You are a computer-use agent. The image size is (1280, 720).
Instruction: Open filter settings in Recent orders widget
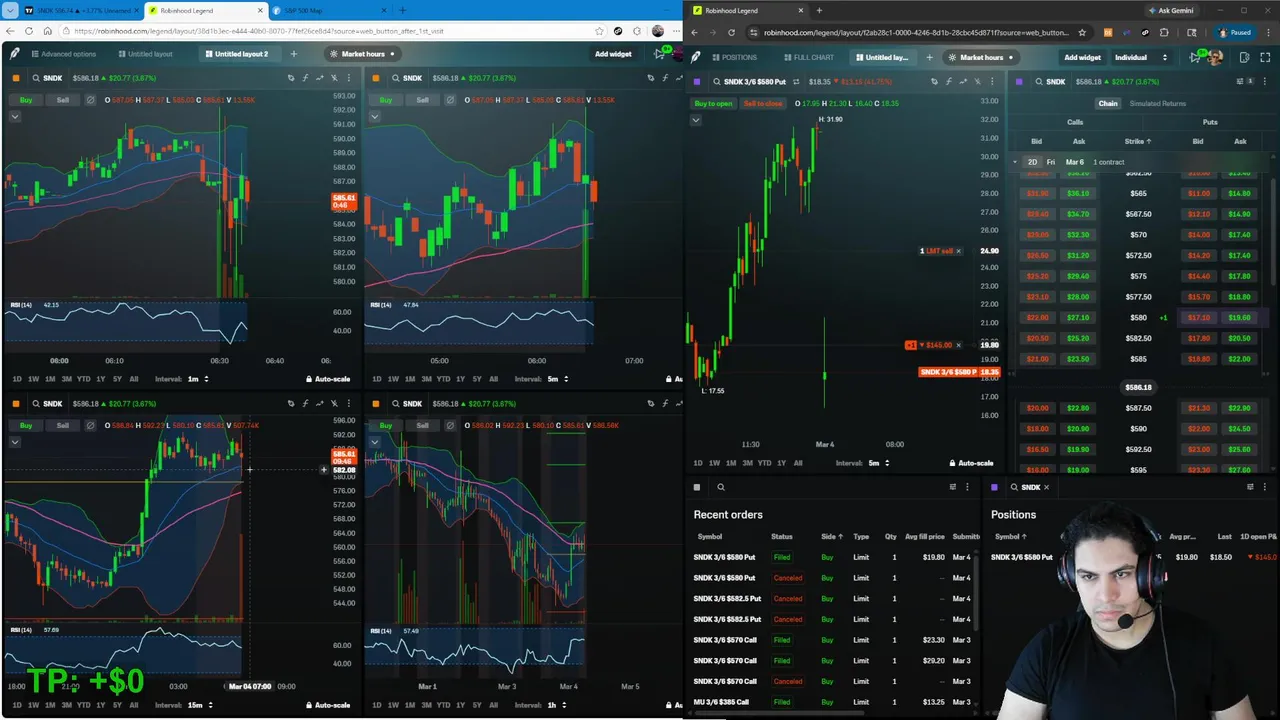(x=952, y=487)
